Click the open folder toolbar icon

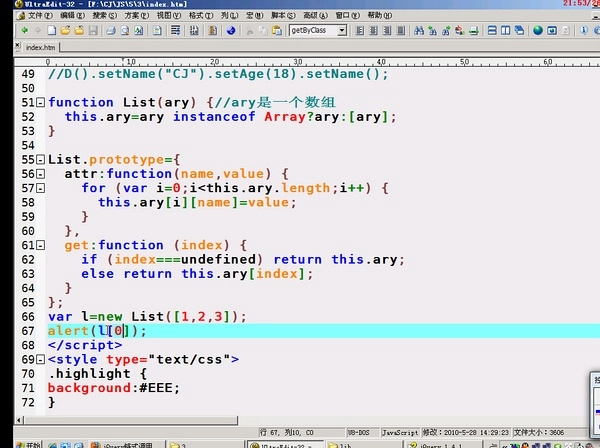coord(63,31)
